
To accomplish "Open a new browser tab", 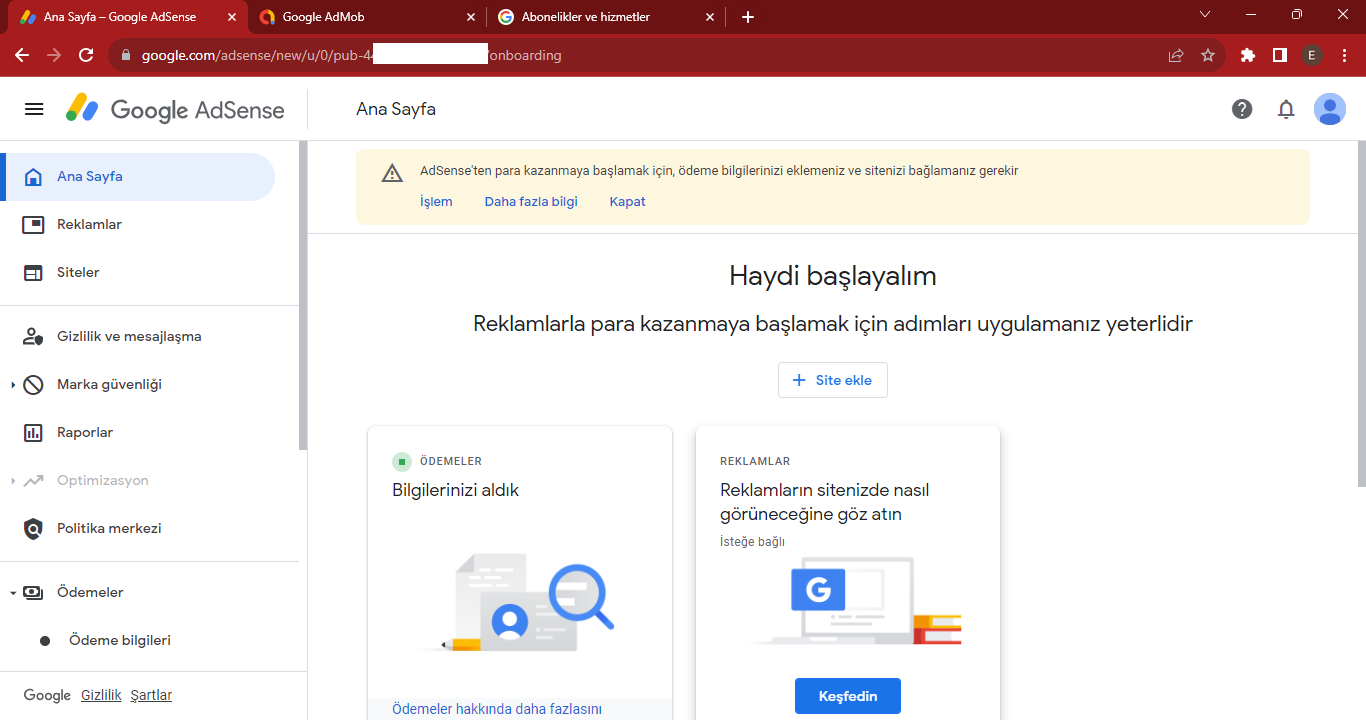I will pos(748,17).
